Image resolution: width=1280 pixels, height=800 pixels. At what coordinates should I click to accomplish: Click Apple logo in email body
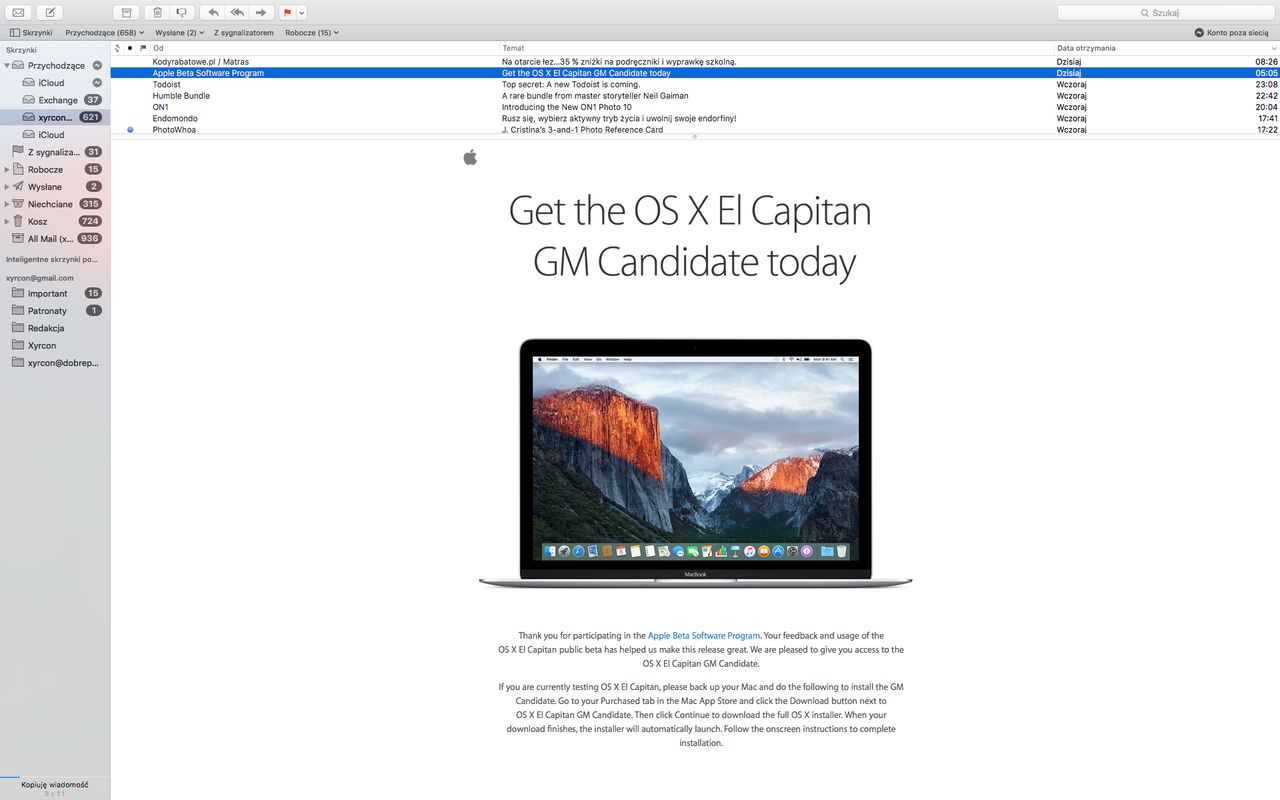tap(470, 156)
